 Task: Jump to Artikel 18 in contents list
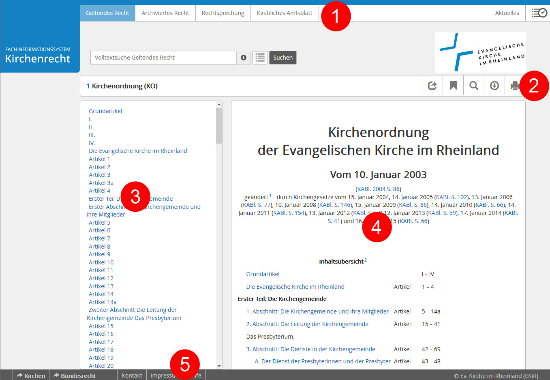[x=101, y=349]
